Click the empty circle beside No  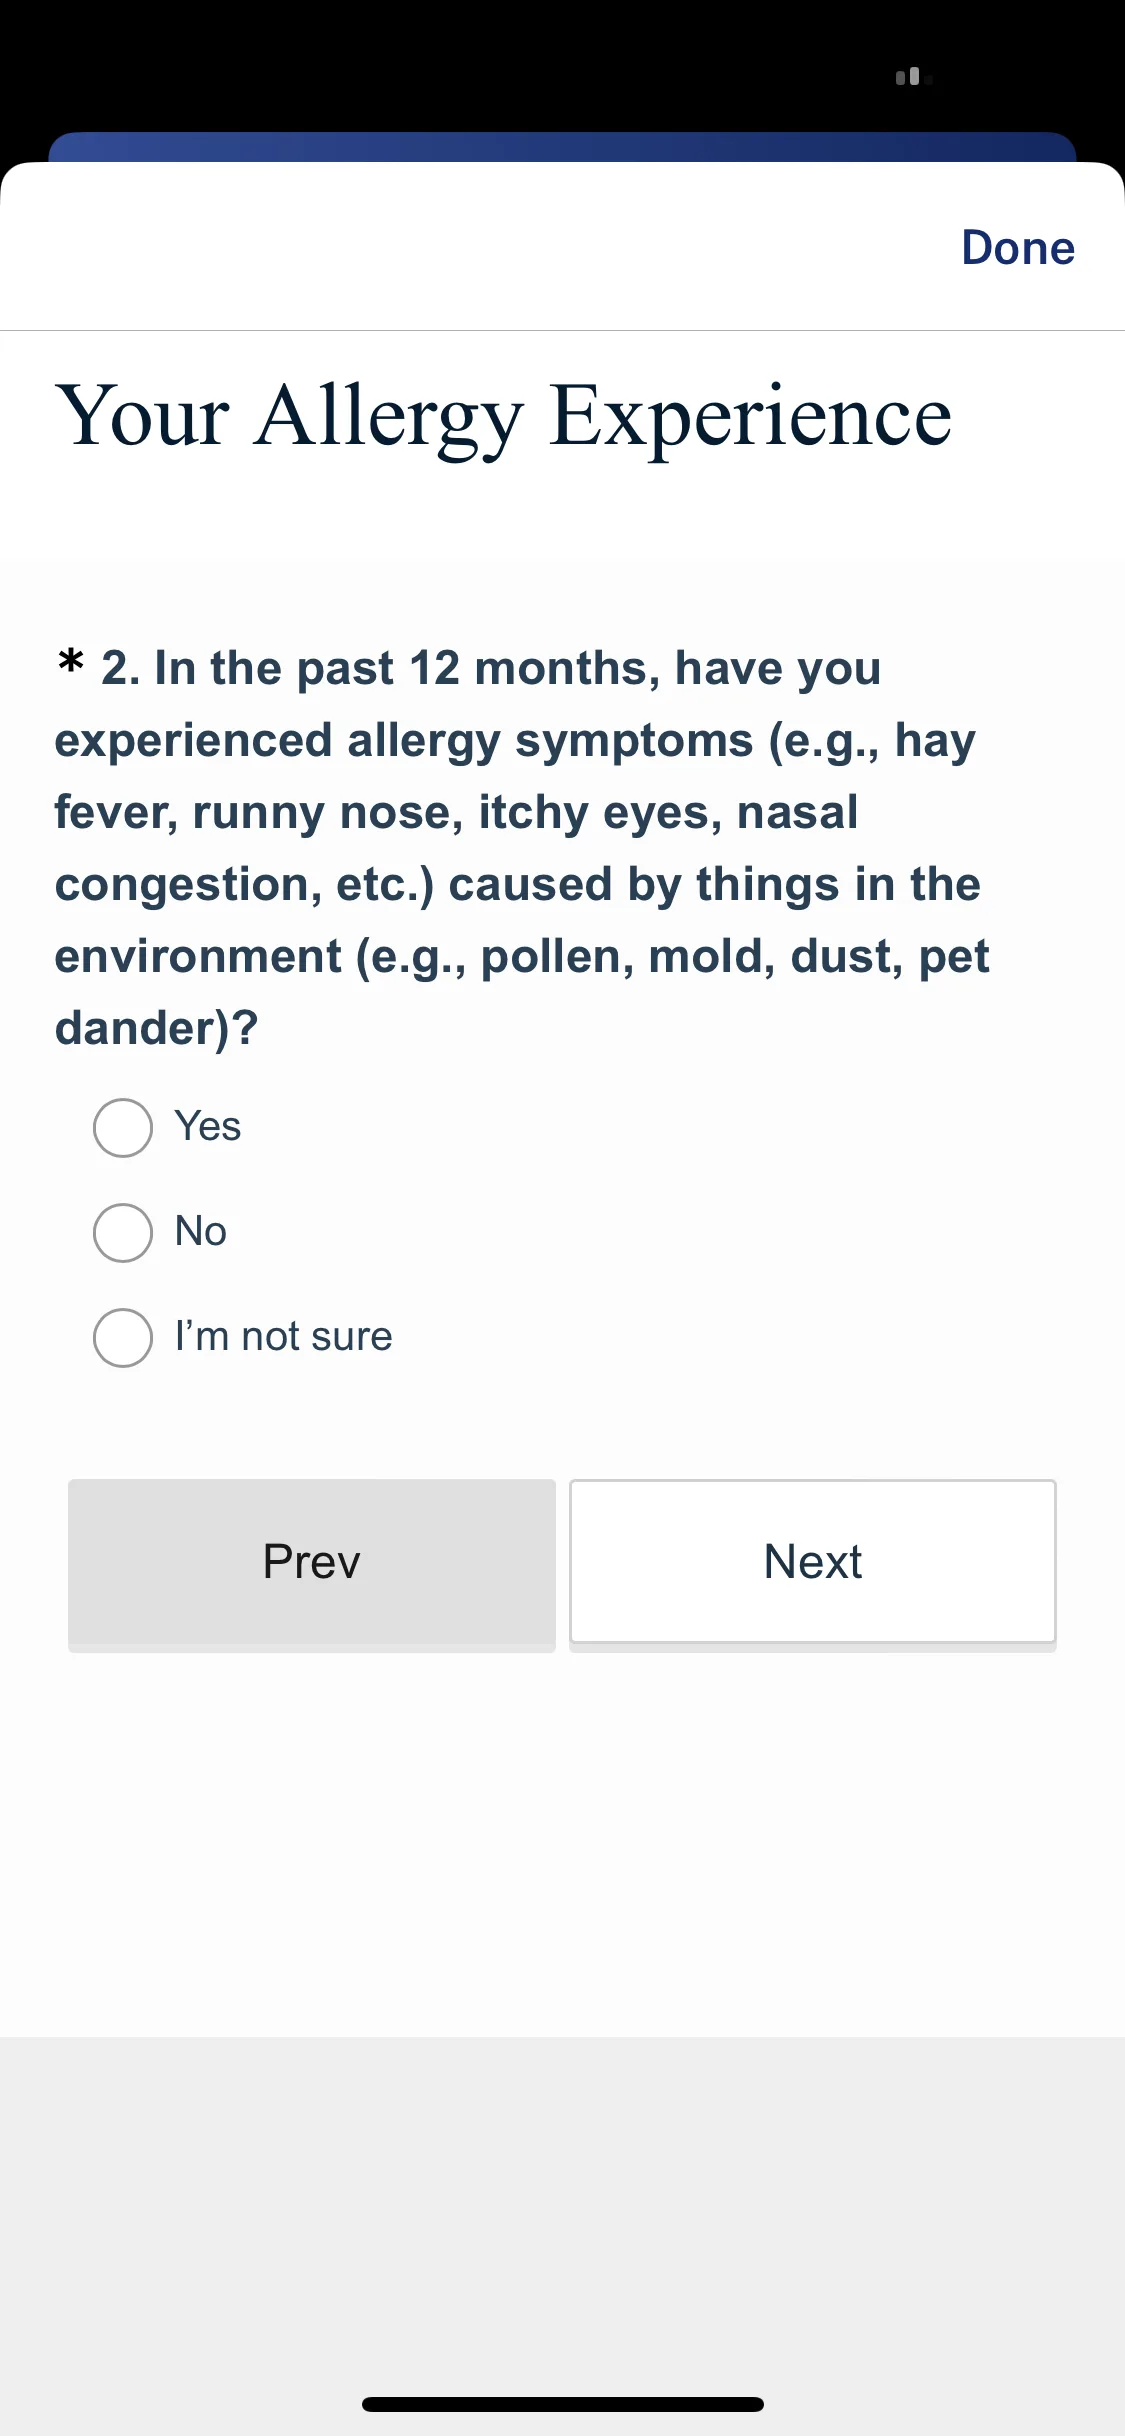click(123, 1232)
